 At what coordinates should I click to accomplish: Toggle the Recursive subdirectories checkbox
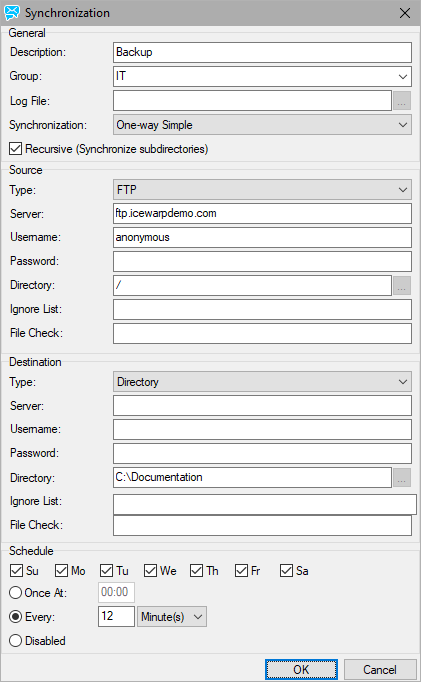[15, 149]
